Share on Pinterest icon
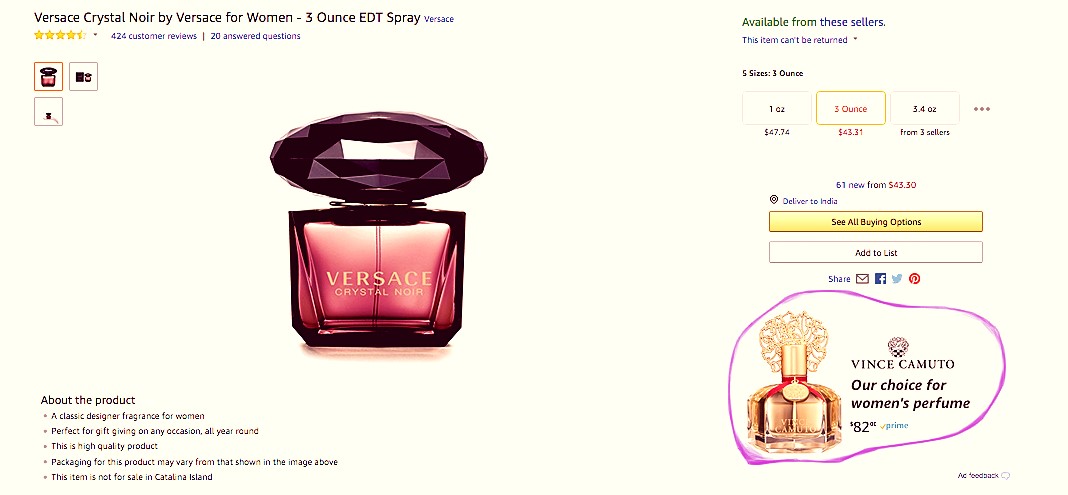 [x=914, y=278]
